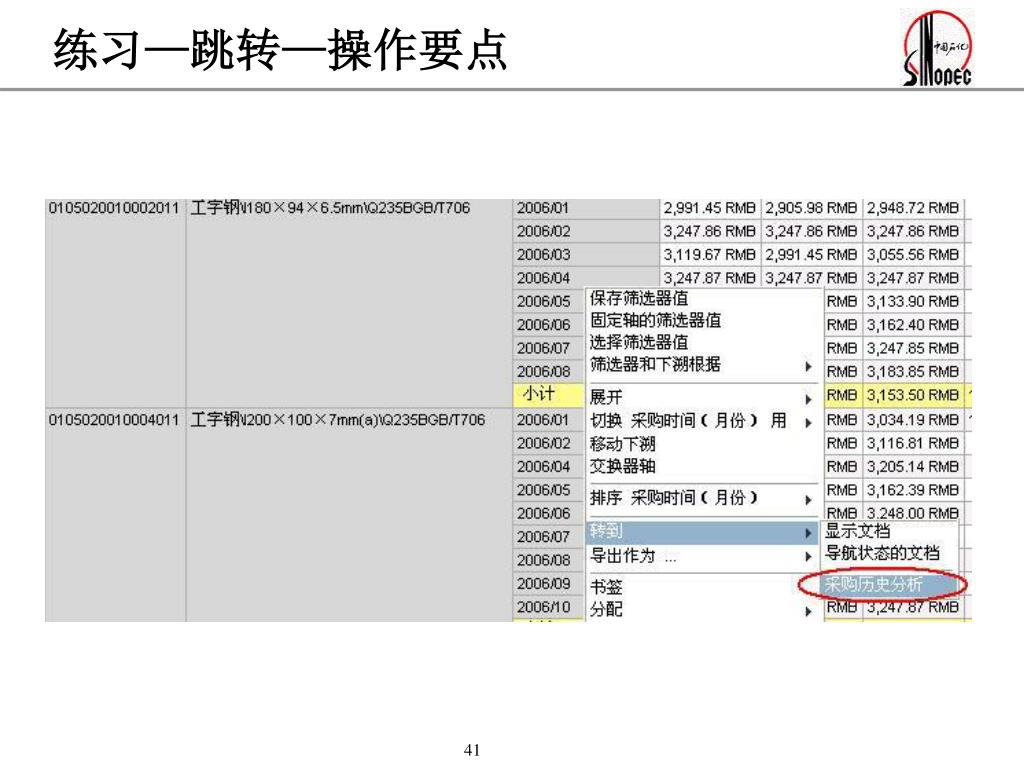Click value 3,119.67 RMB
Image resolution: width=1024 pixels, height=768 pixels.
(709, 255)
